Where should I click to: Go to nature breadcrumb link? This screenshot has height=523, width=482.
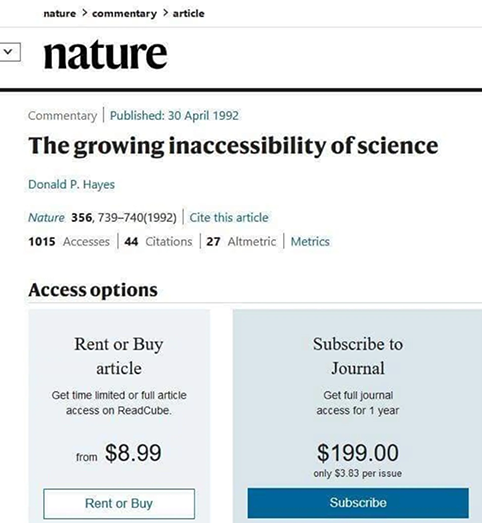[59, 13]
